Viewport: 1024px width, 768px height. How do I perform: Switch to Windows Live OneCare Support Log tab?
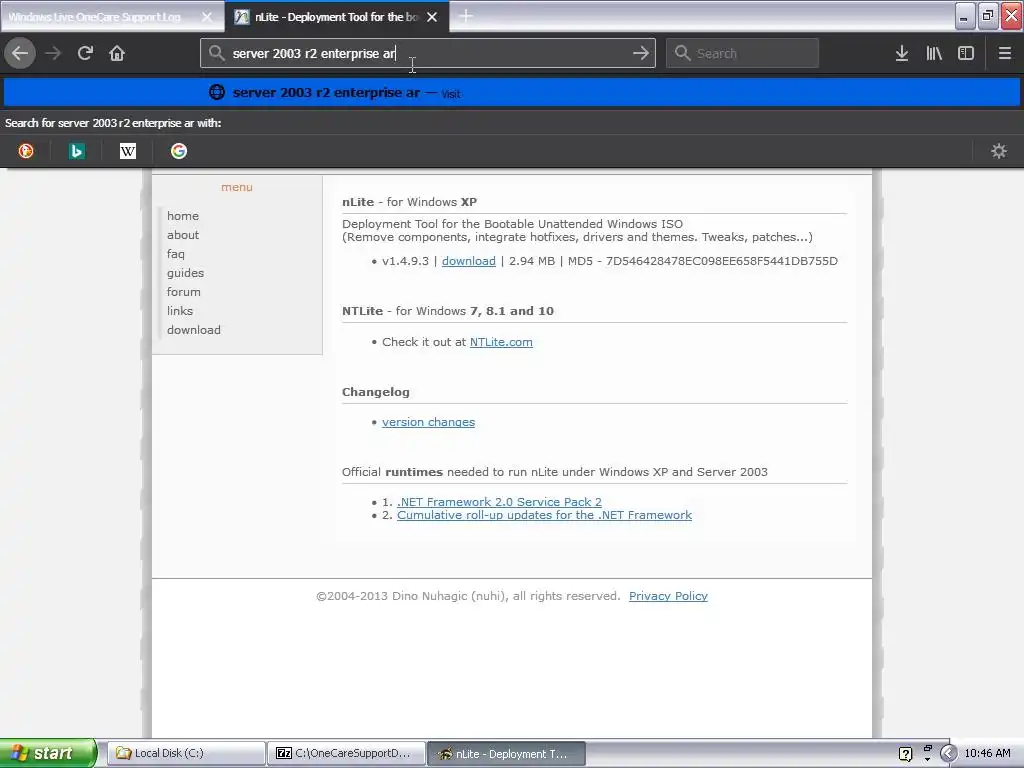coord(95,17)
